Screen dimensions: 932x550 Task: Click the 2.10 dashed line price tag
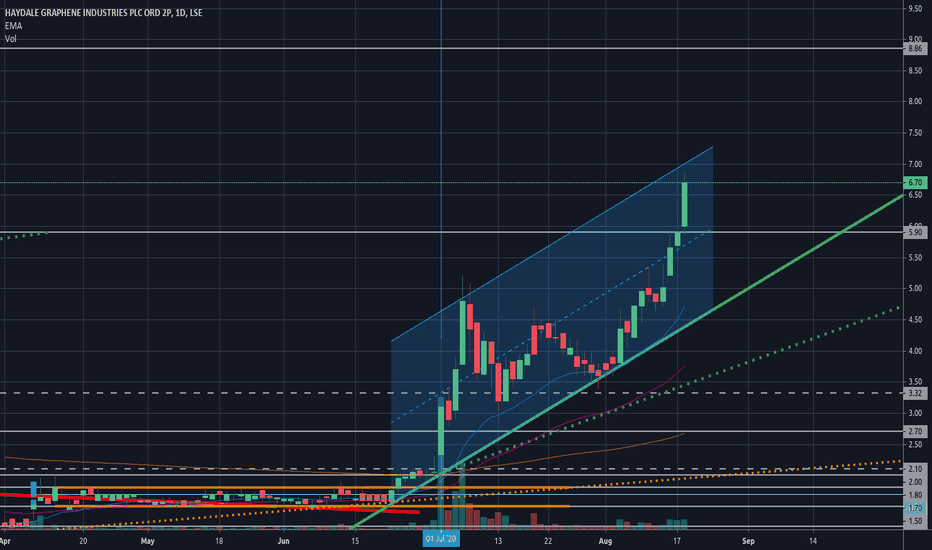(x=915, y=469)
